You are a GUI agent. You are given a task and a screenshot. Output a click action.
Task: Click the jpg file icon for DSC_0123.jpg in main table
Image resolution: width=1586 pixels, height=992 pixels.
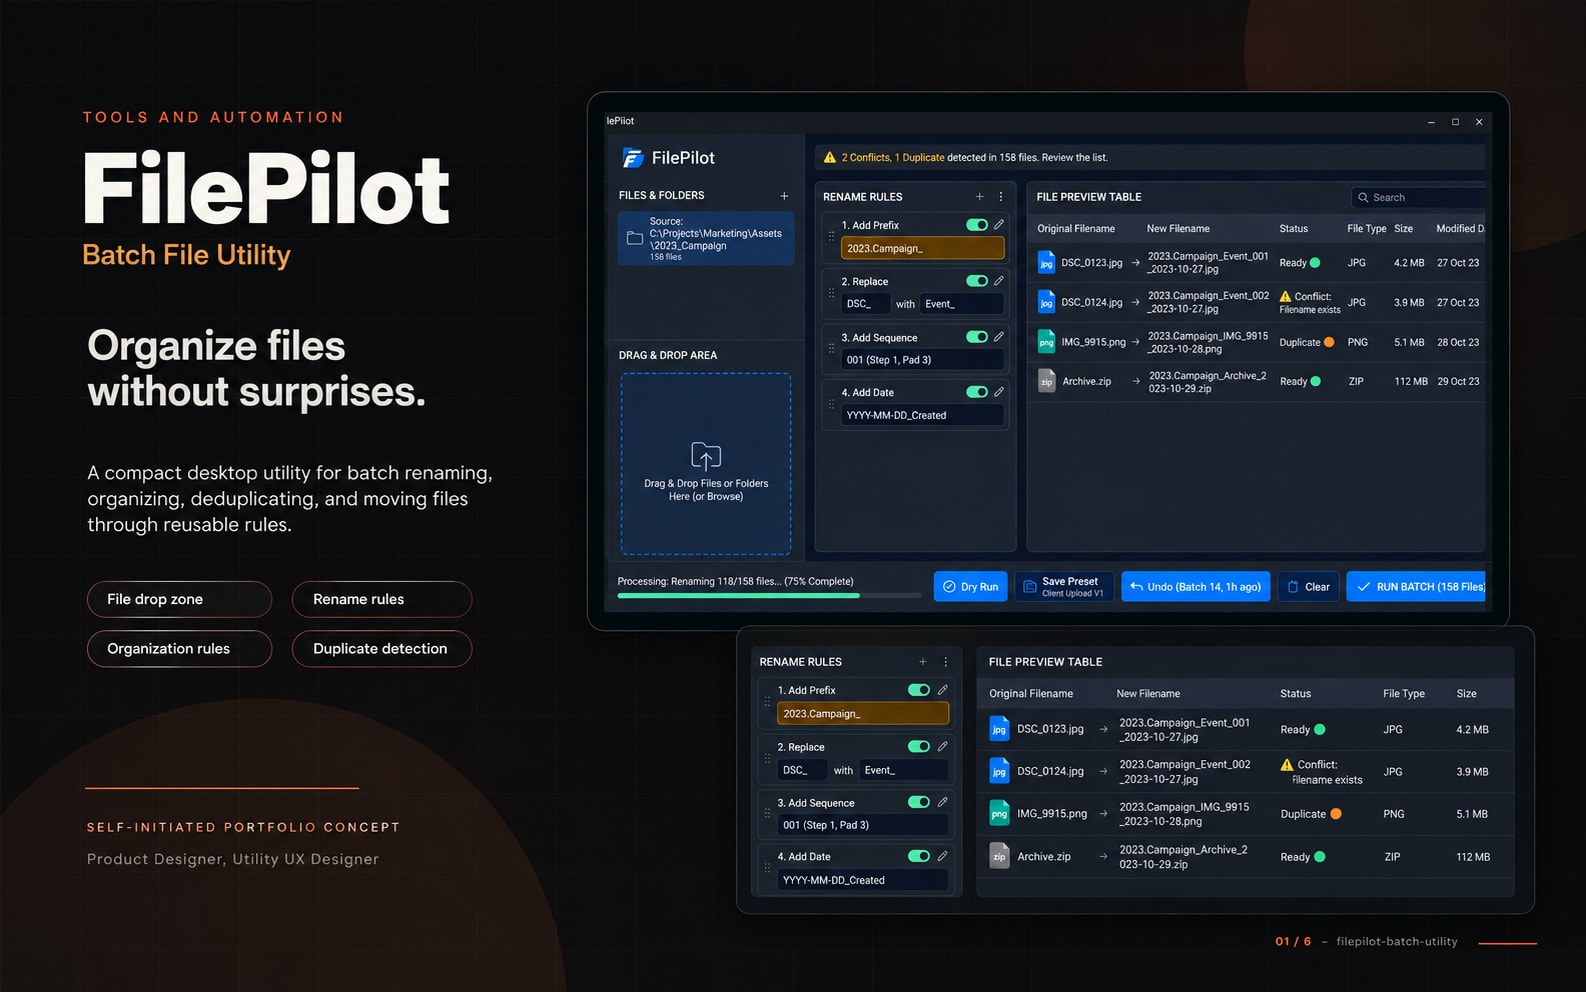[1046, 263]
